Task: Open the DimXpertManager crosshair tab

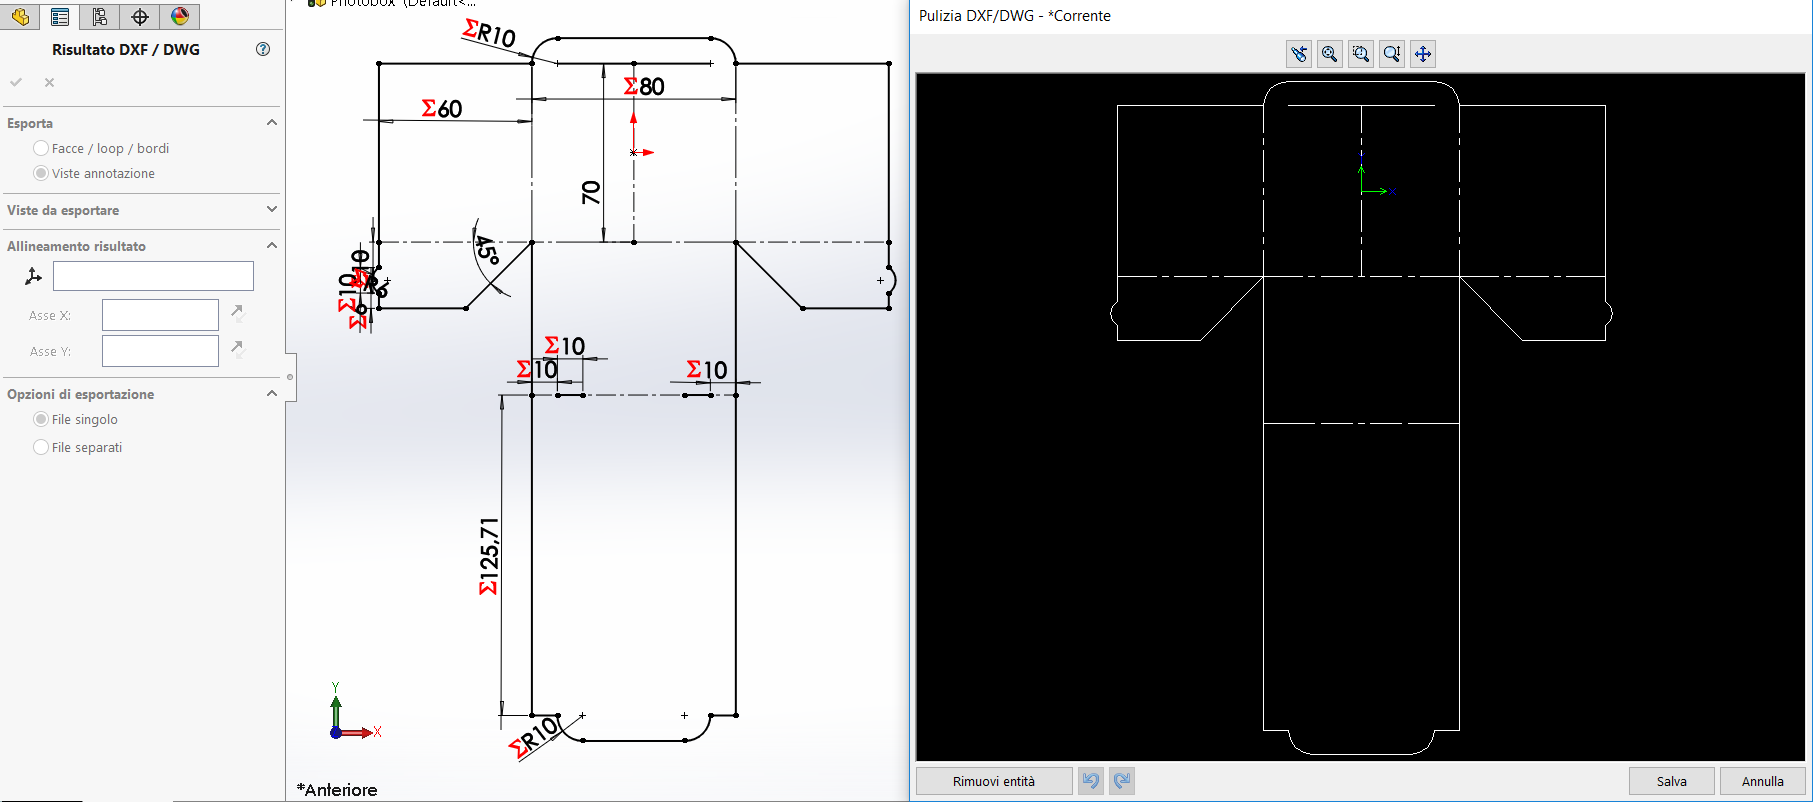Action: pyautogui.click(x=140, y=16)
